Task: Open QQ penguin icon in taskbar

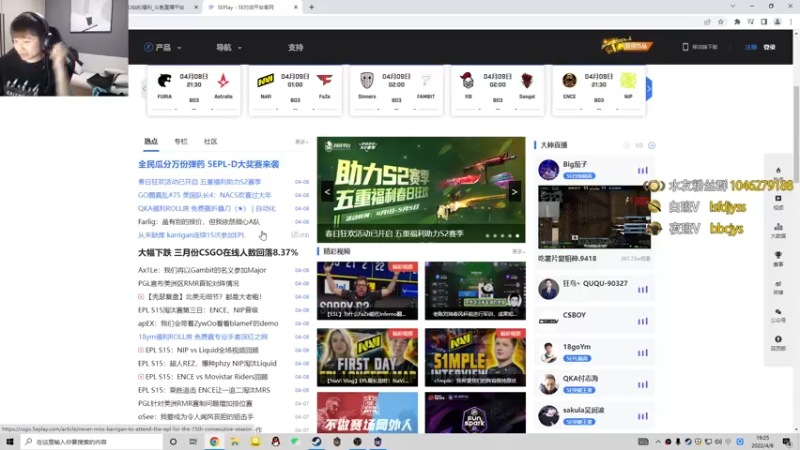Action: [276, 441]
